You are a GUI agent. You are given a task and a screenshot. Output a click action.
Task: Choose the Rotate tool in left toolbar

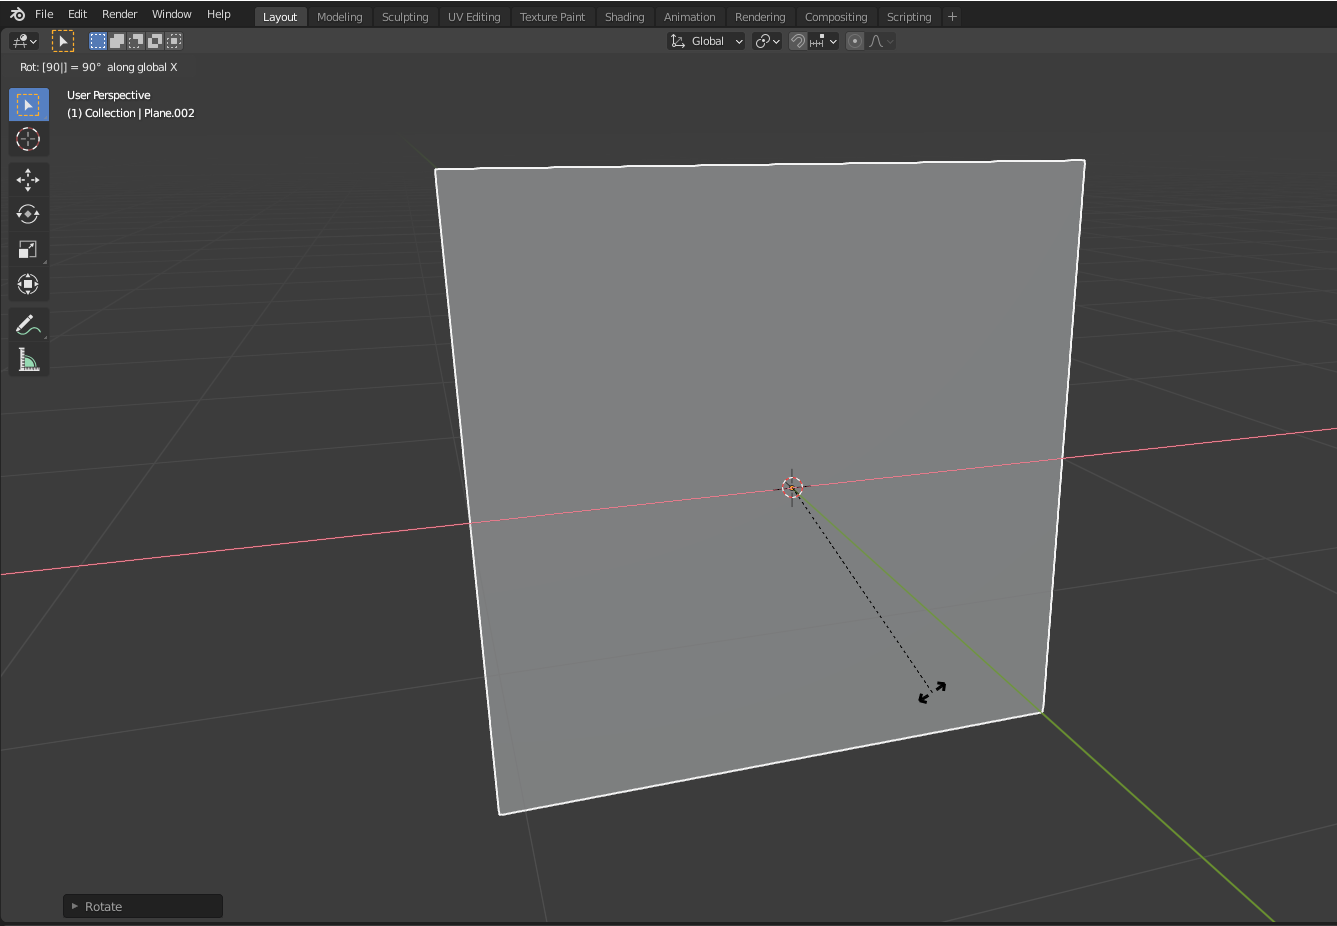28,214
